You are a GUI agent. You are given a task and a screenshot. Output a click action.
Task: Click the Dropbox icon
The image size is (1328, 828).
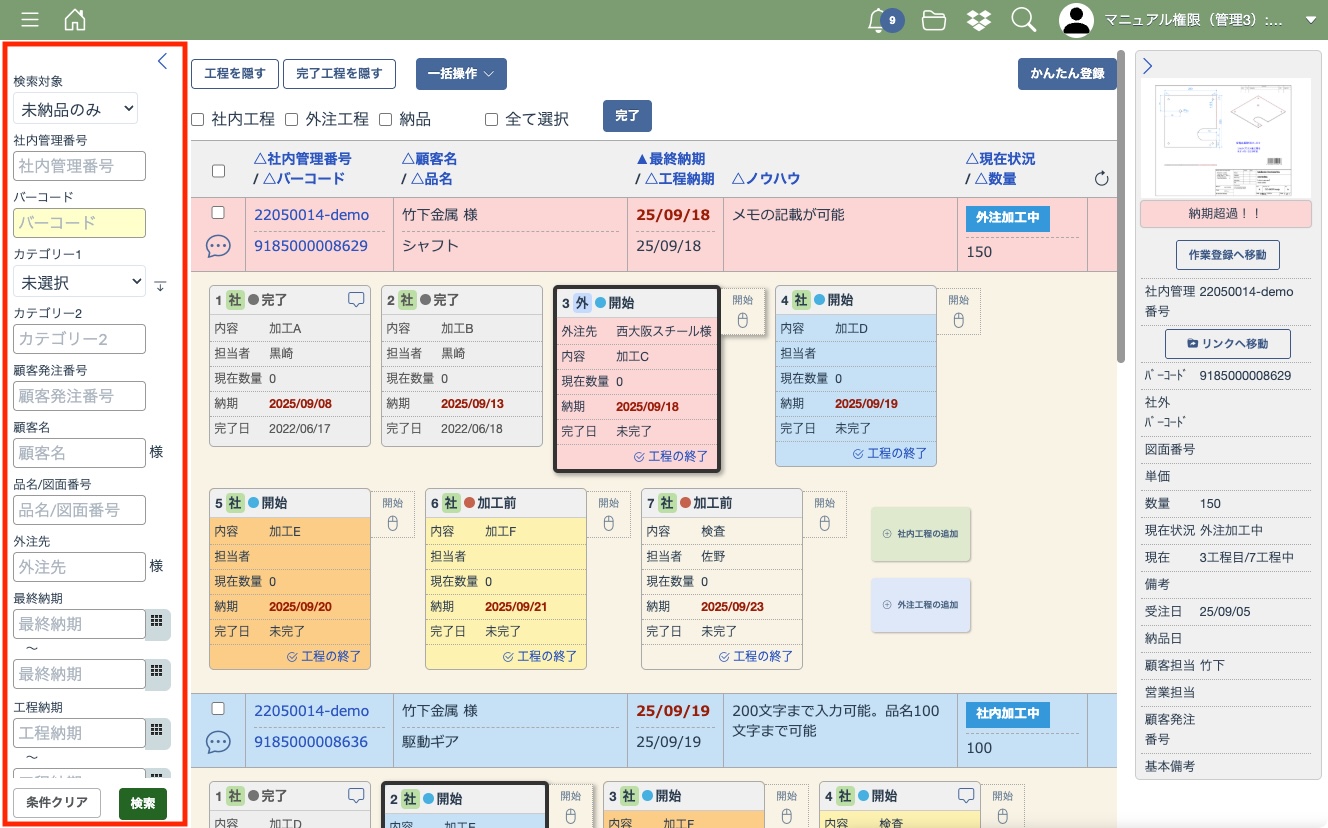point(979,20)
